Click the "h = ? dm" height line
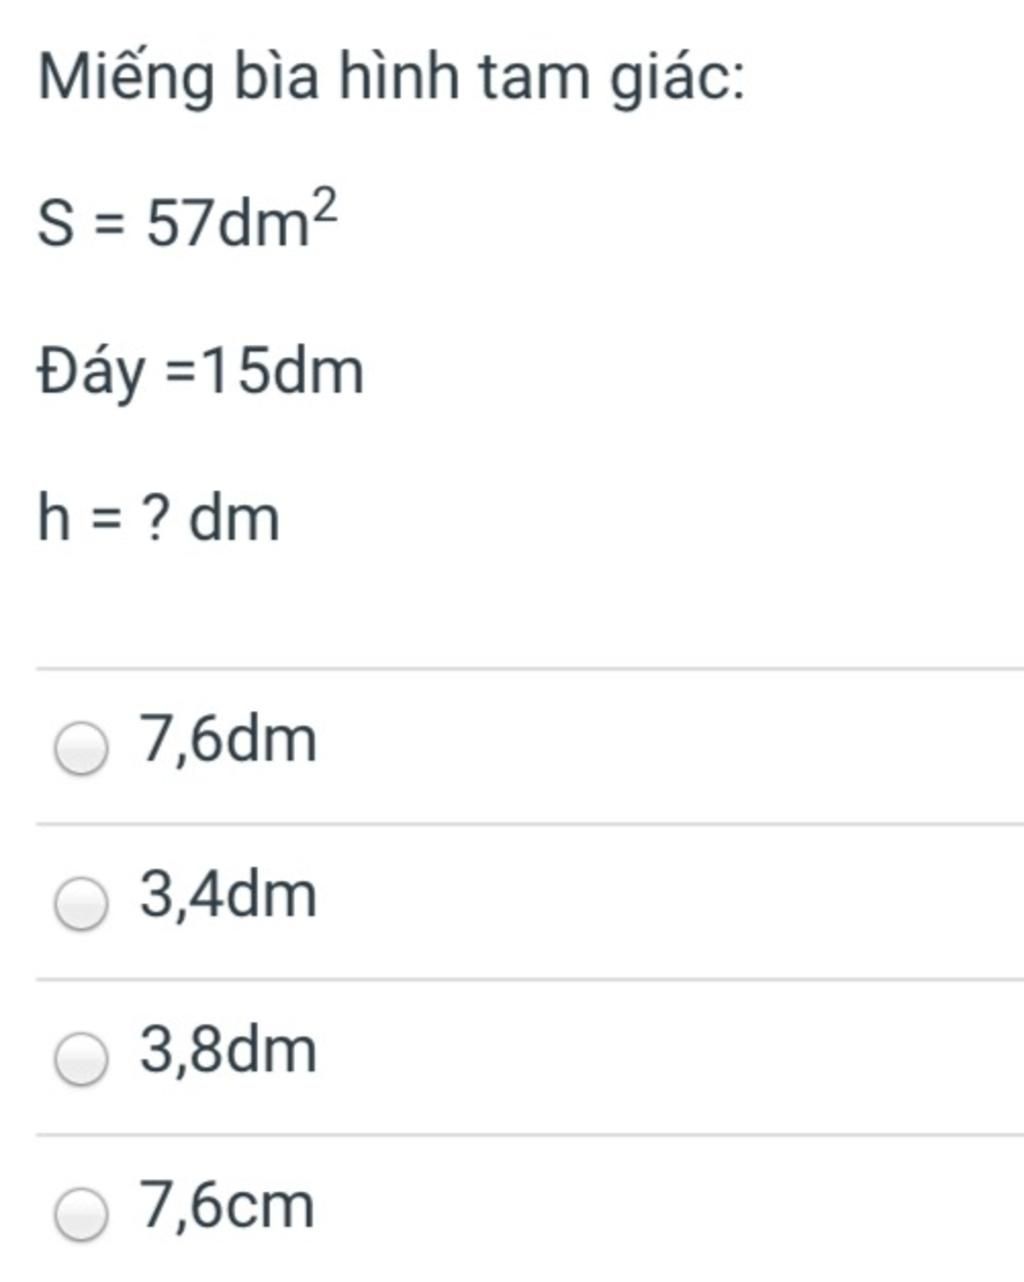Image resolution: width=1024 pixels, height=1282 pixels. (x=158, y=518)
